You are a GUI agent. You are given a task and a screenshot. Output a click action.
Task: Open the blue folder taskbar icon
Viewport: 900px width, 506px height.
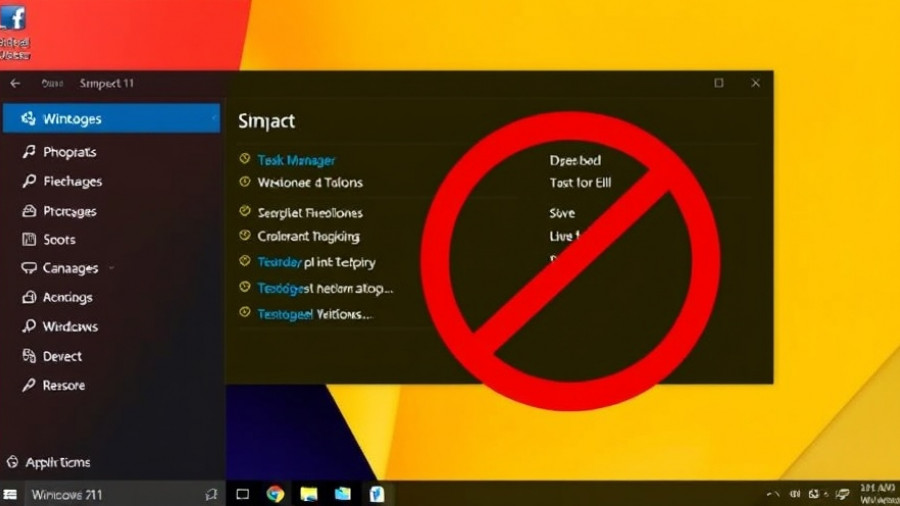(343, 494)
